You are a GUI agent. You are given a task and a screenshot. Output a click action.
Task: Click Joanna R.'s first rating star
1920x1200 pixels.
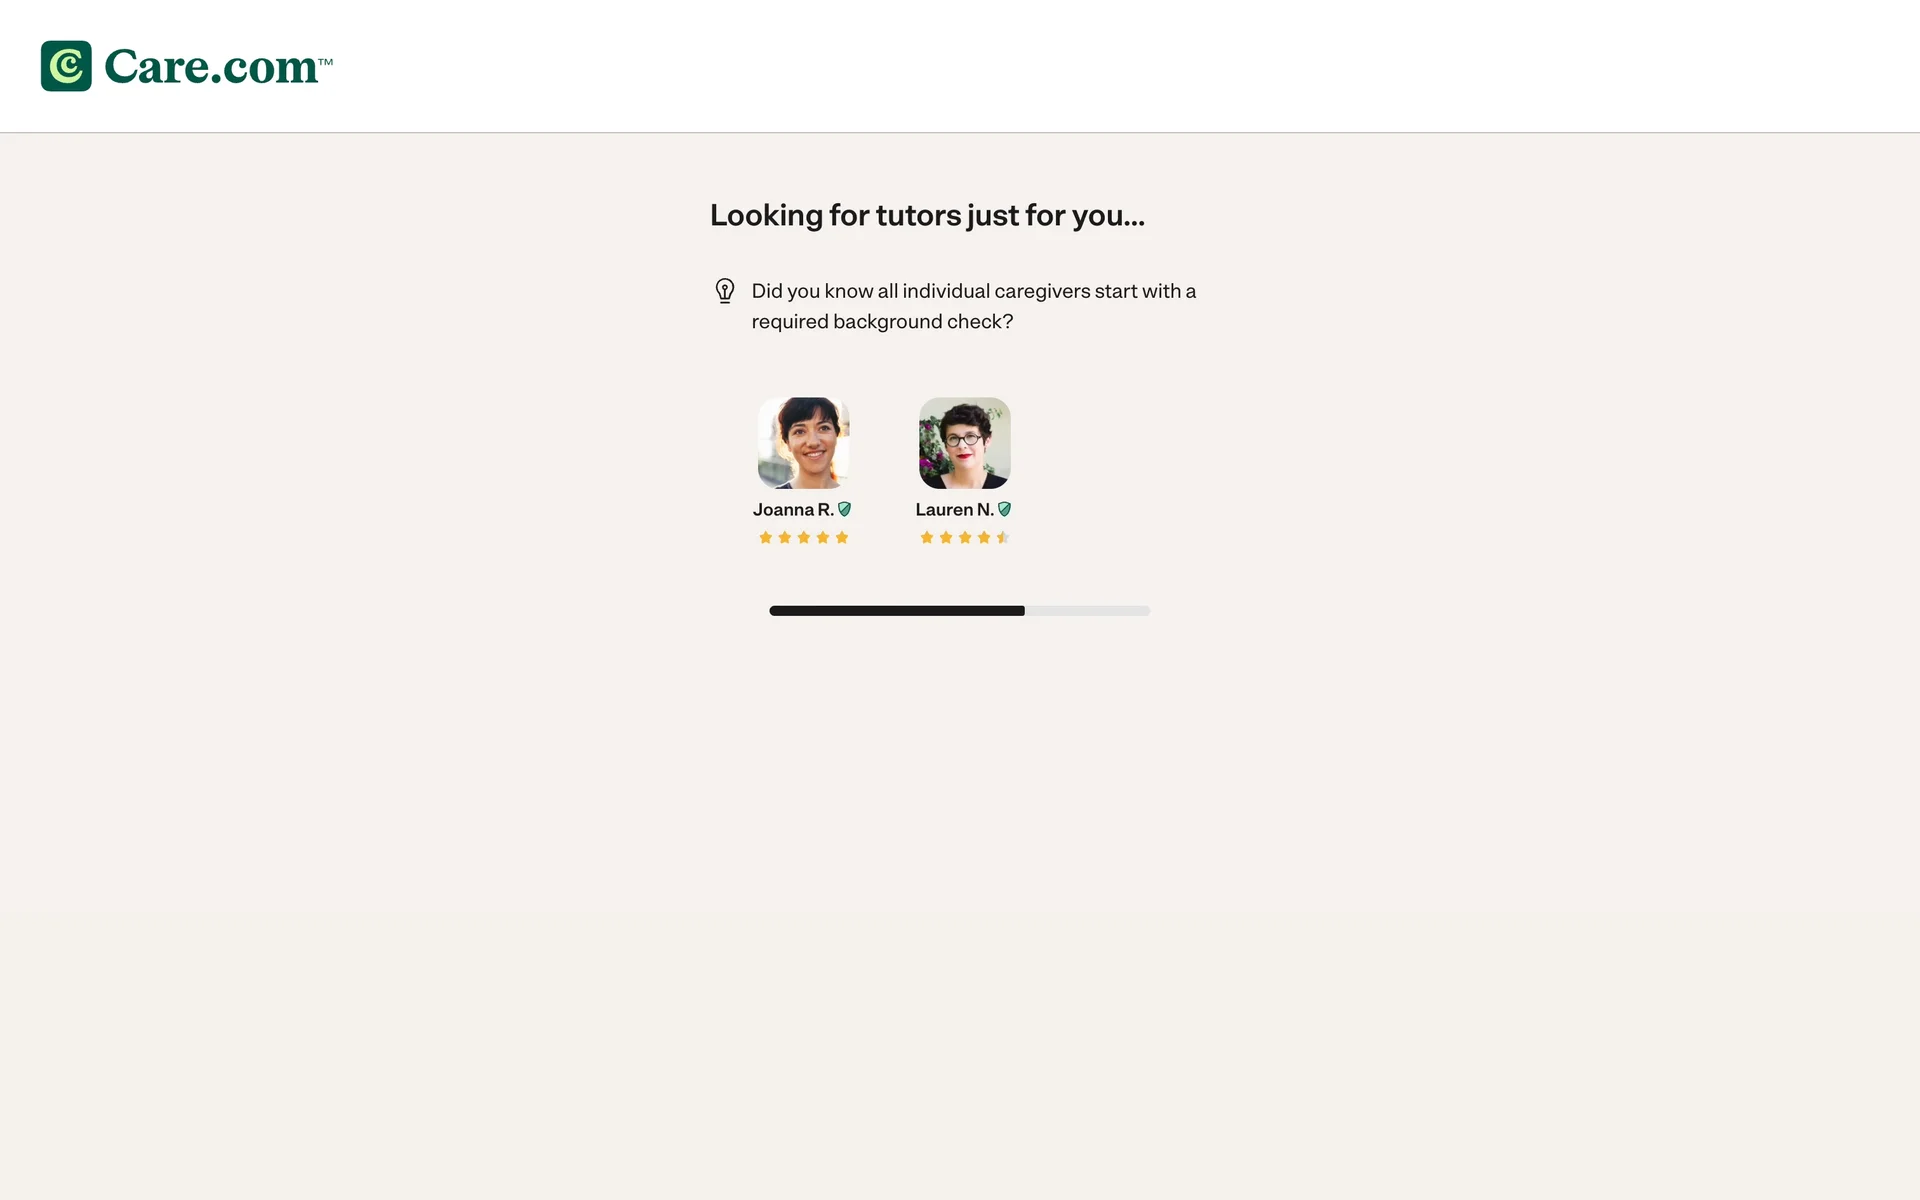766,538
